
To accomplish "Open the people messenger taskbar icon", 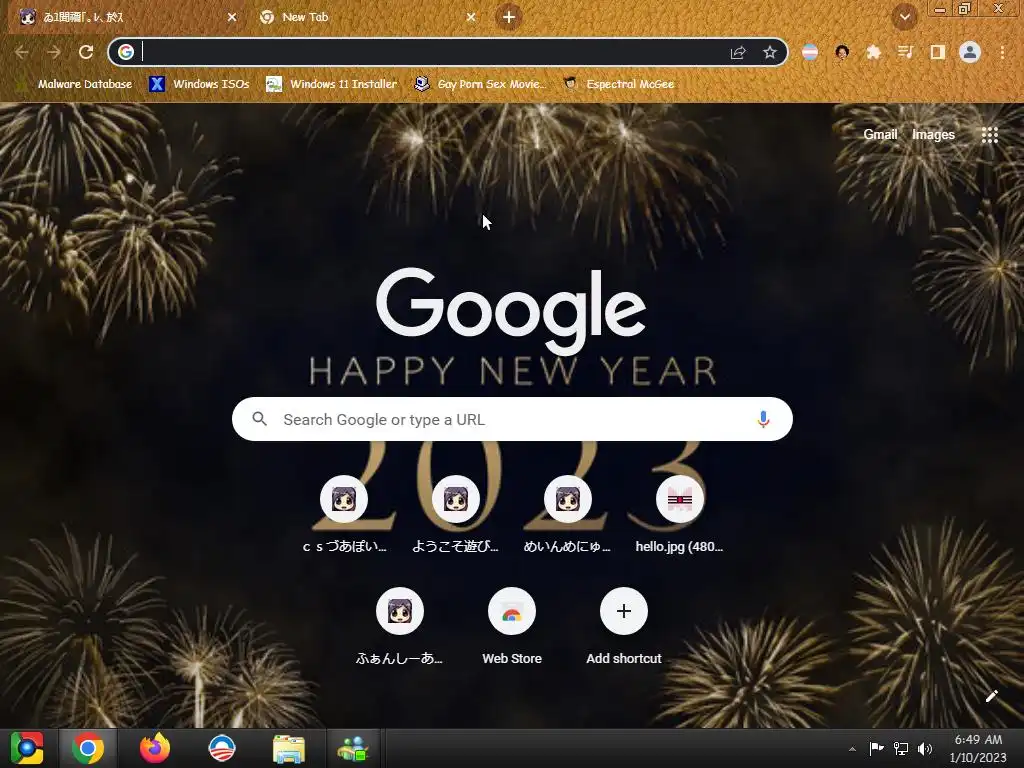I will 353,748.
